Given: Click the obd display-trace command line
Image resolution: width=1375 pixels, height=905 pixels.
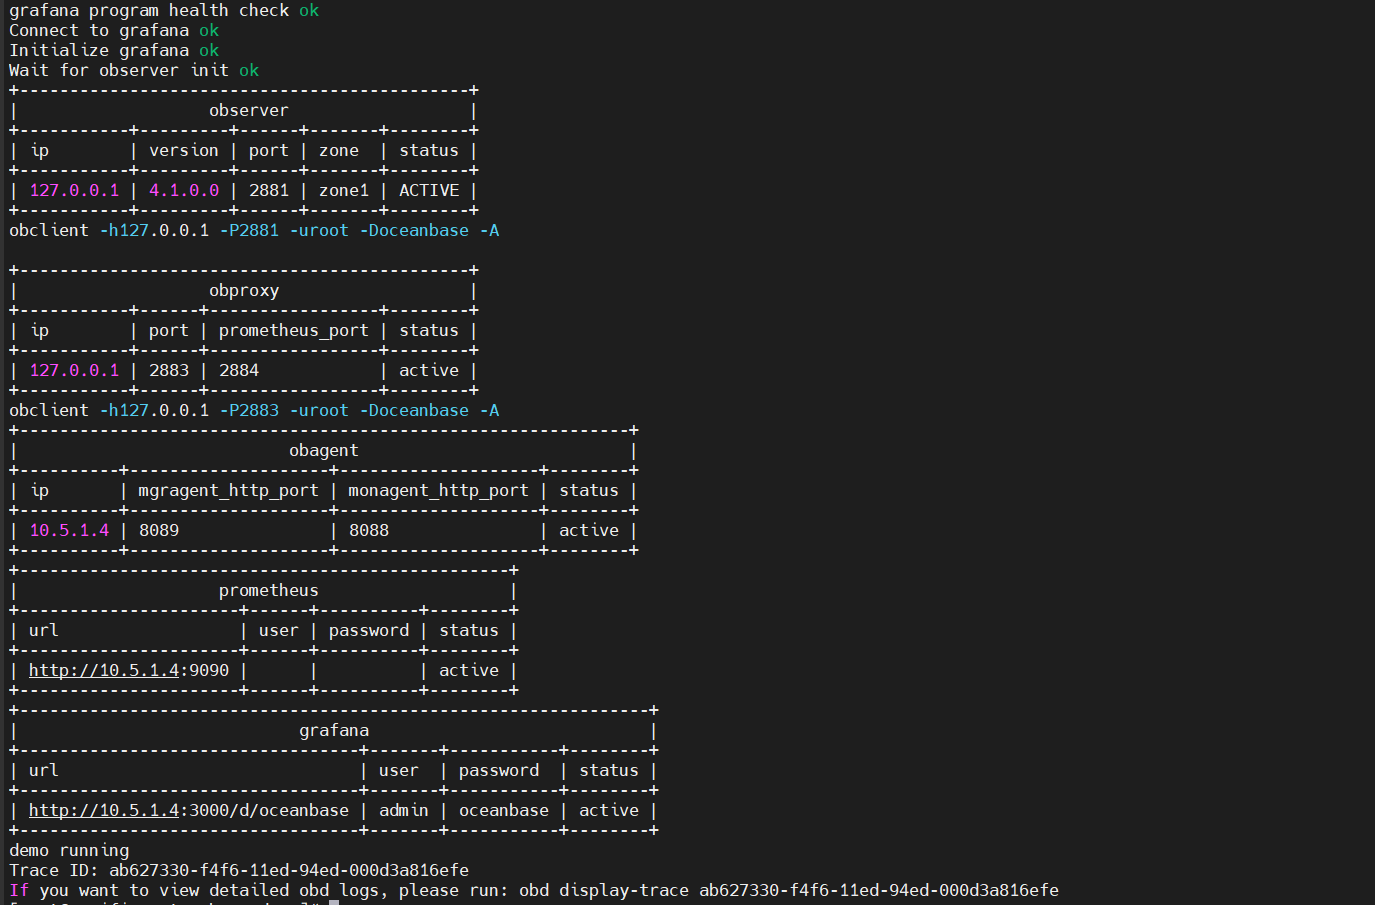Looking at the screenshot, I should click(534, 891).
